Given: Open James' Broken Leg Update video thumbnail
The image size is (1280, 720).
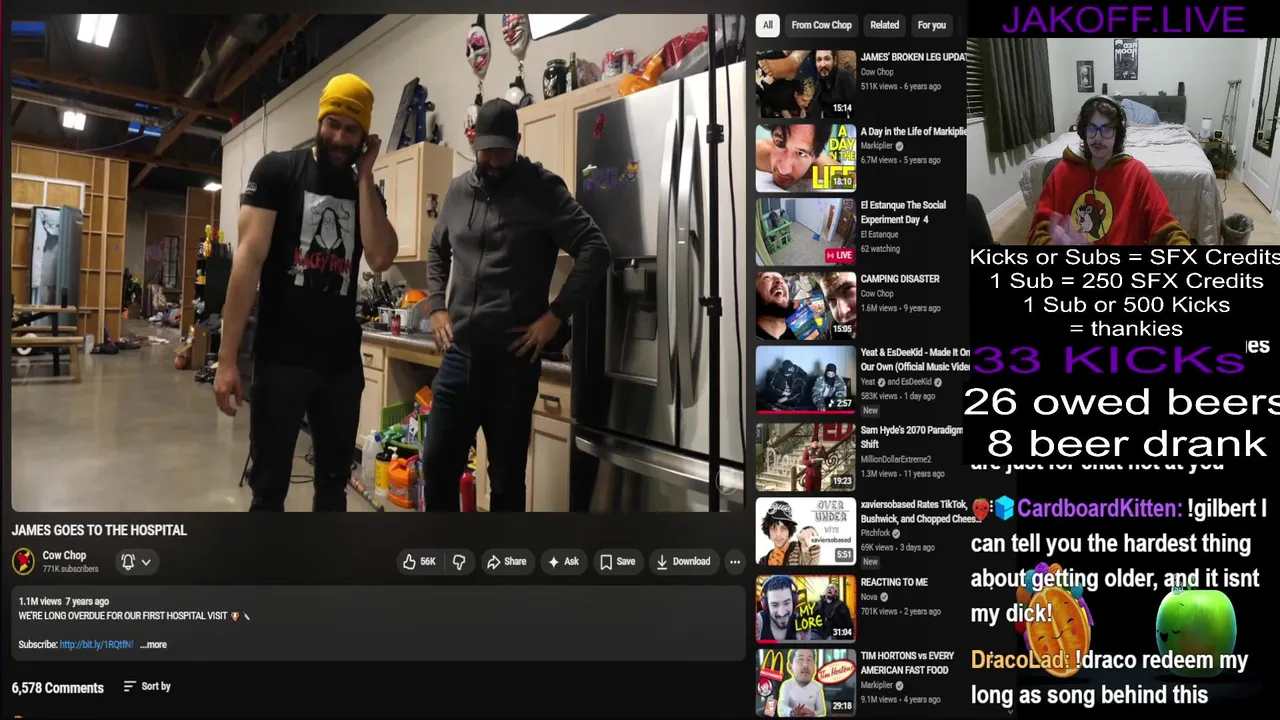Looking at the screenshot, I should pos(805,84).
